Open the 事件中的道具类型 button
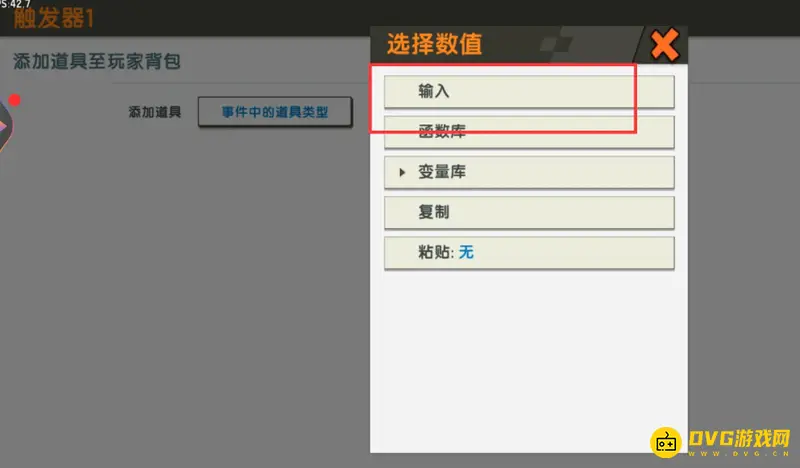The height and width of the screenshot is (468, 800). 275,112
